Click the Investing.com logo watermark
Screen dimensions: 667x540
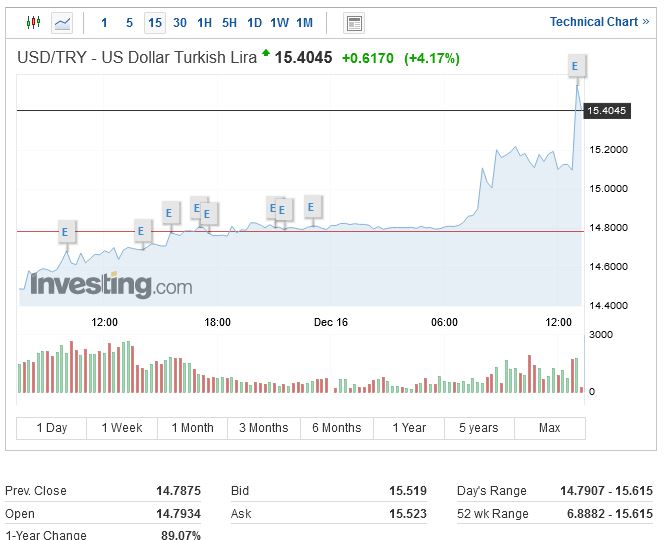coord(111,285)
